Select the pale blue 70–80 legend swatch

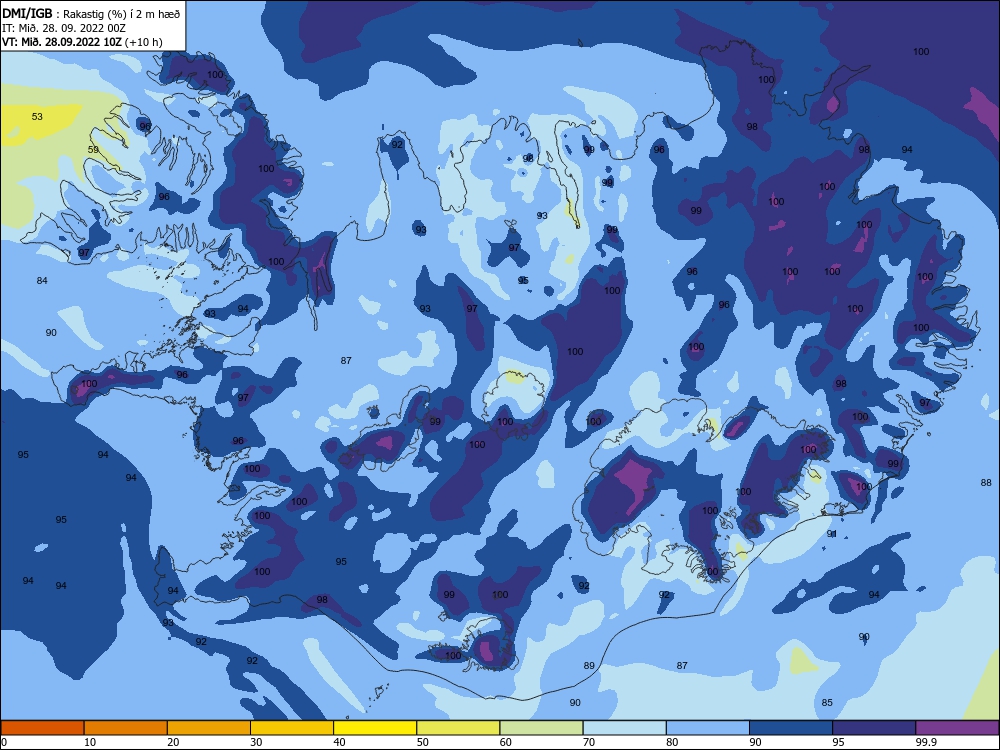tap(624, 728)
